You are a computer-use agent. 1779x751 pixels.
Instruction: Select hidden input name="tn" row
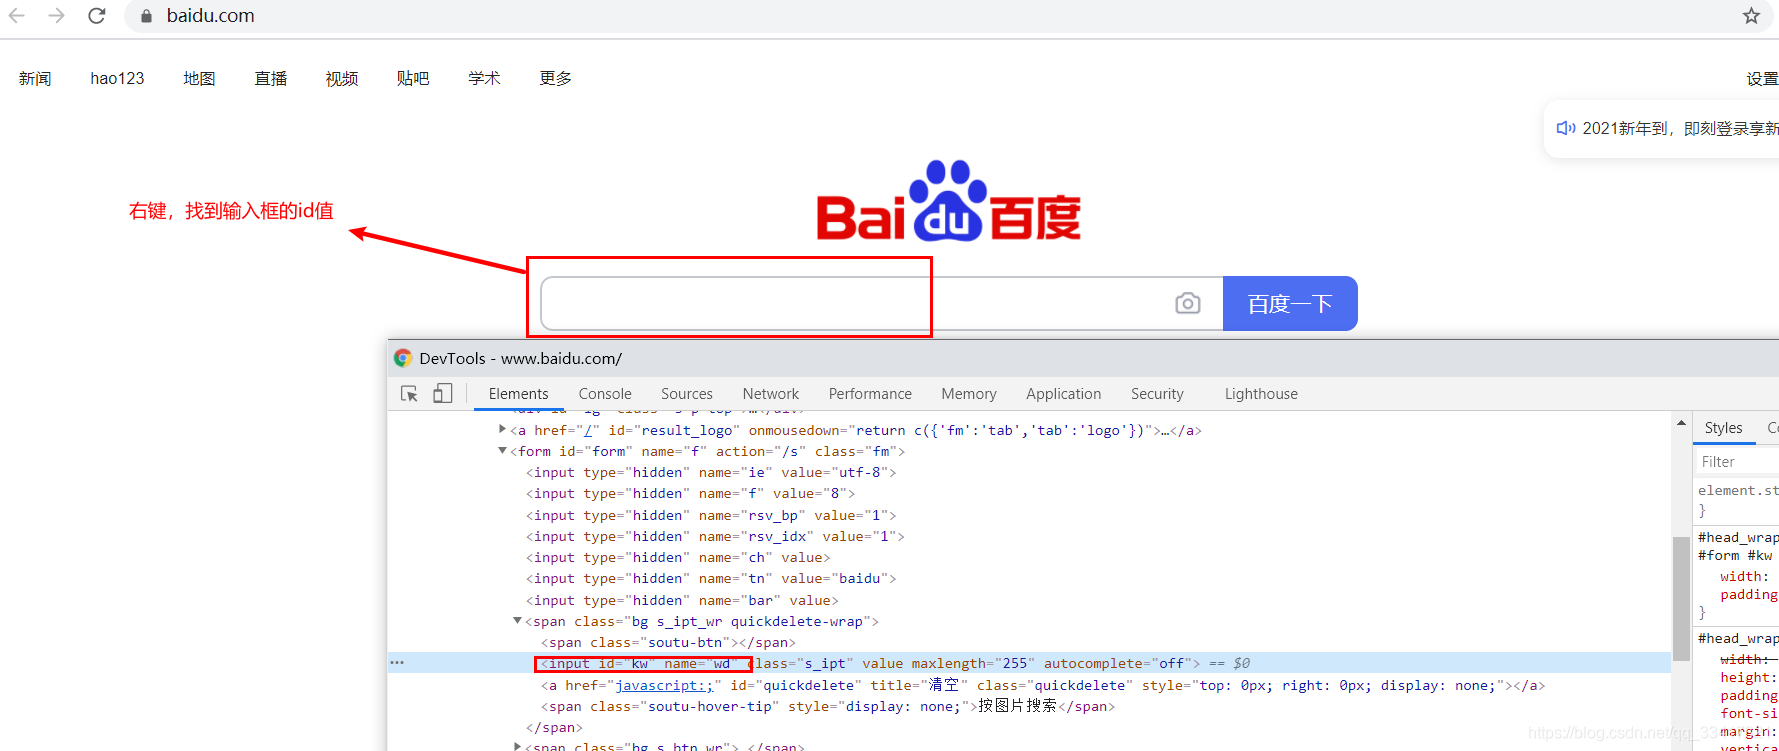[711, 578]
